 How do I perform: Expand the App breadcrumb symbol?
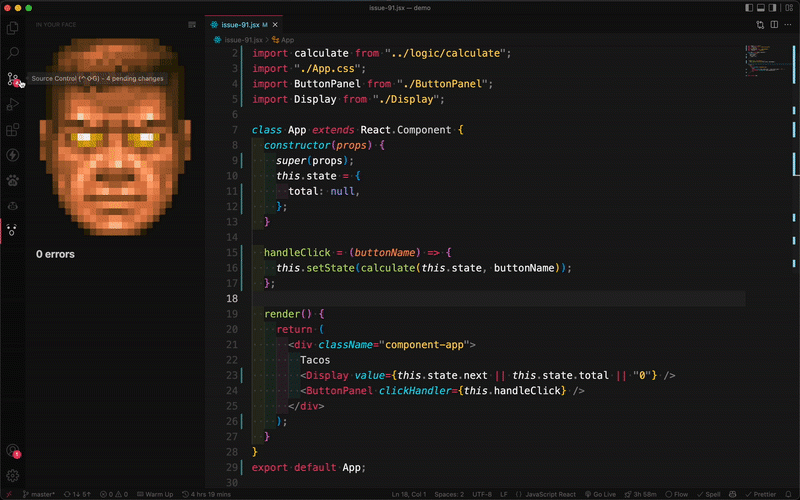tap(284, 40)
